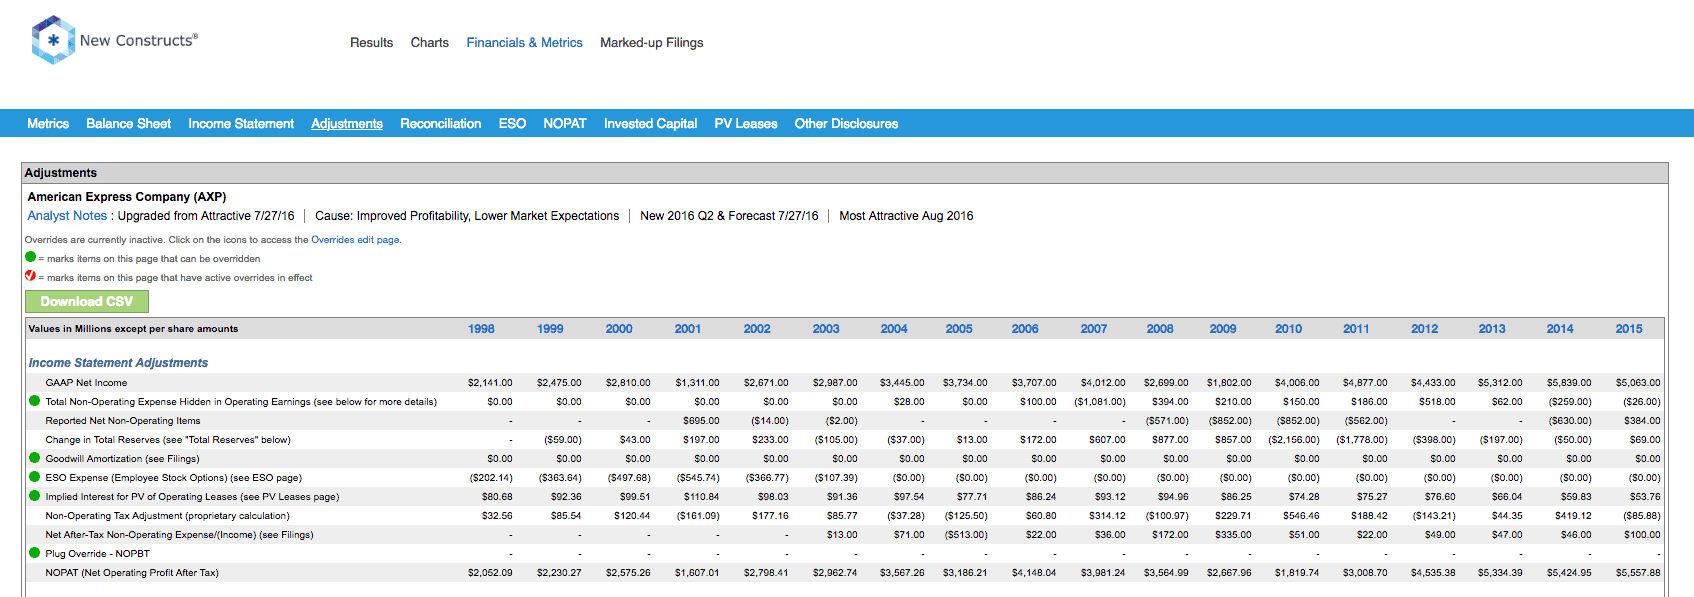Screen dimensions: 1694x597
Task: Click override dot beside ESO Expense row
Action: pos(34,477)
